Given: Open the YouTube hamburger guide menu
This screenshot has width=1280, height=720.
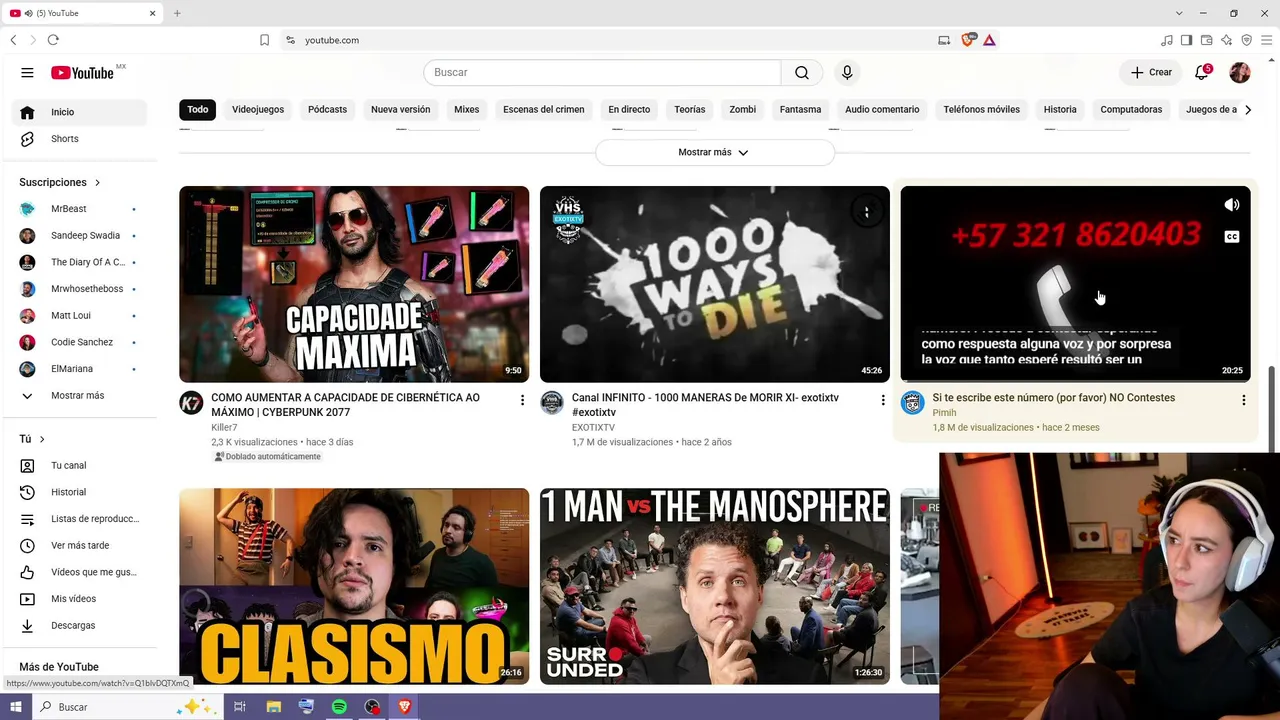Looking at the screenshot, I should (27, 73).
